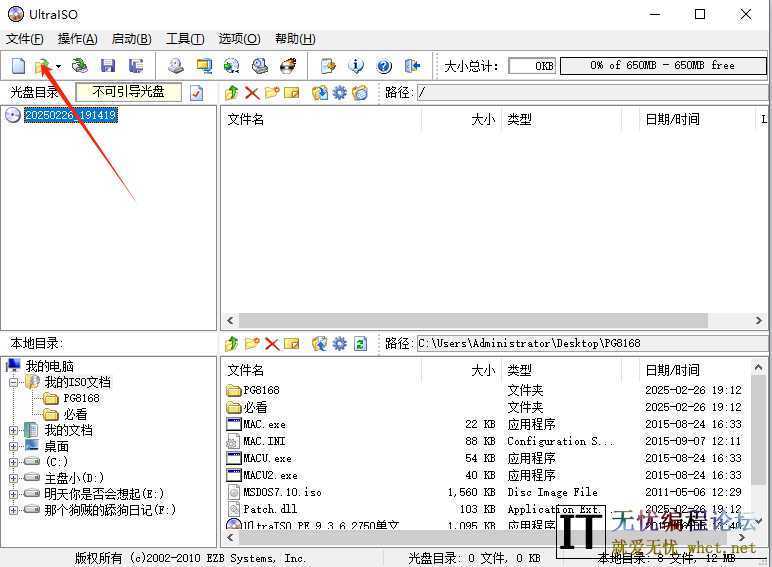Click the 0% of 650MB capacity bar
The image size is (772, 567).
click(x=662, y=66)
